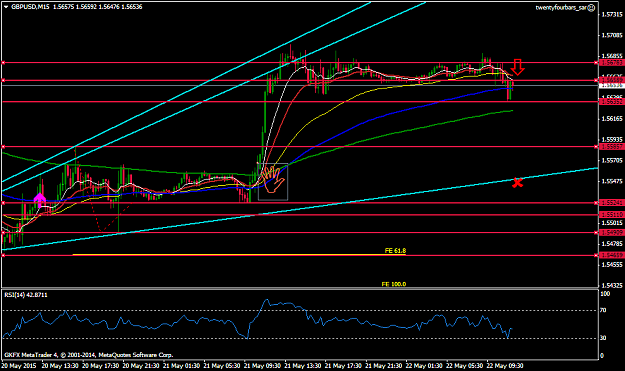Click the 21 May 17:30 time label
The height and width of the screenshot is (371, 625).
click(344, 365)
